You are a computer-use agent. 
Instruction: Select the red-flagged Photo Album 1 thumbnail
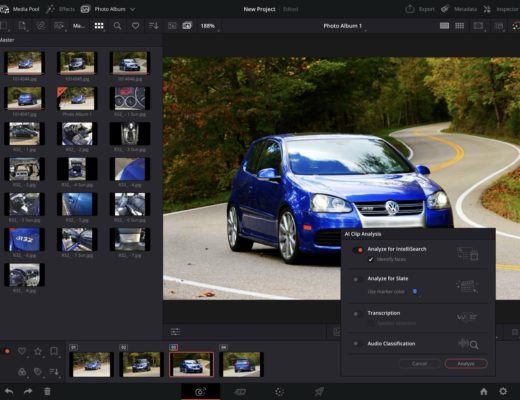click(x=77, y=98)
